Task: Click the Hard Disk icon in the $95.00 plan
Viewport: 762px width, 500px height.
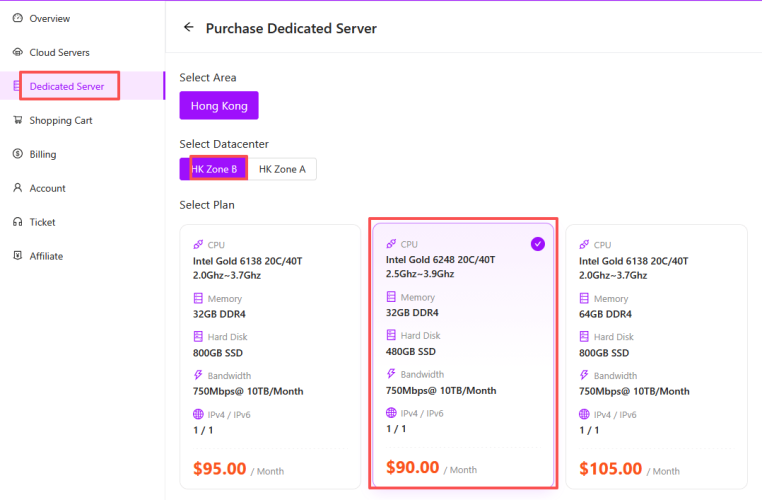Action: point(198,336)
